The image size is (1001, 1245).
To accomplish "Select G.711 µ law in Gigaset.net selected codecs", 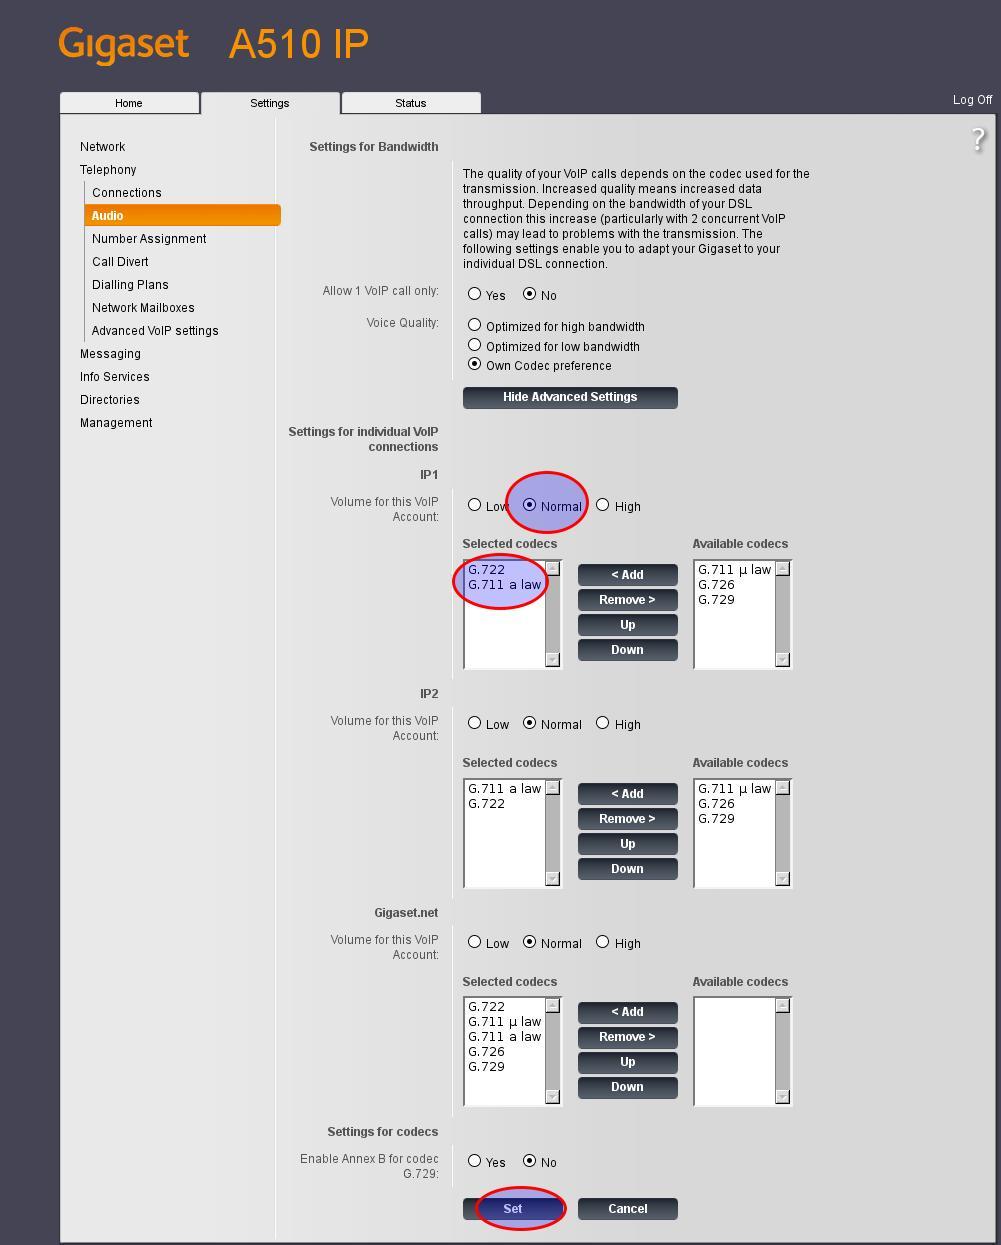I will (x=504, y=1022).
